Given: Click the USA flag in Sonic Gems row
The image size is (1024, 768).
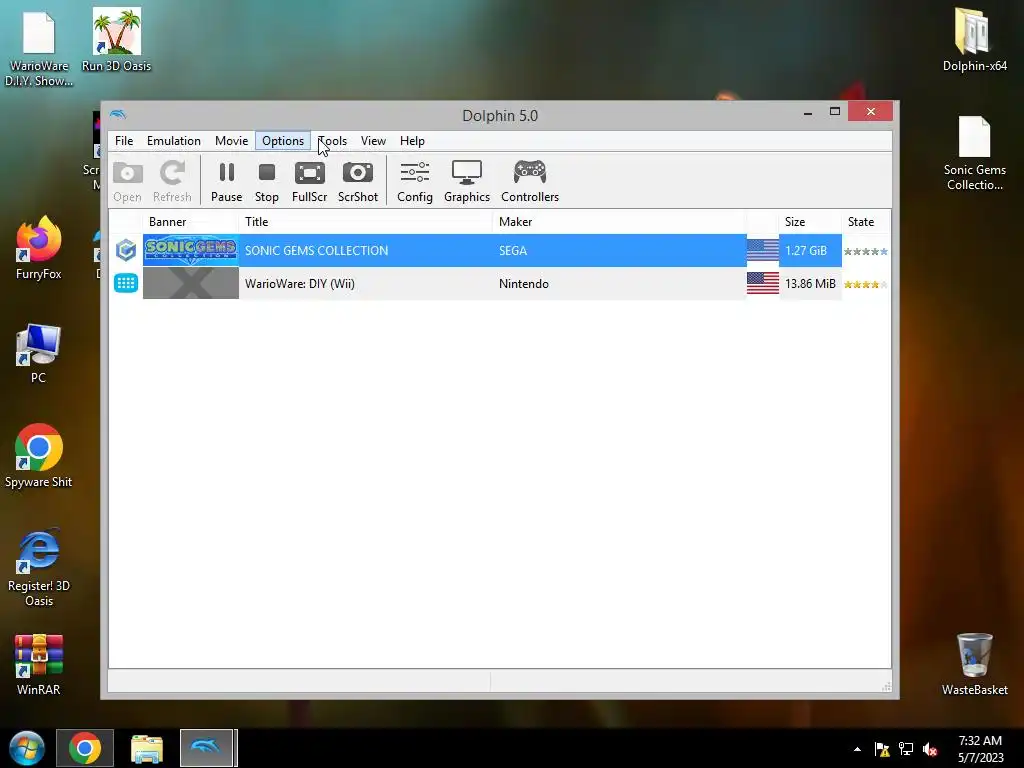Looking at the screenshot, I should tap(763, 251).
